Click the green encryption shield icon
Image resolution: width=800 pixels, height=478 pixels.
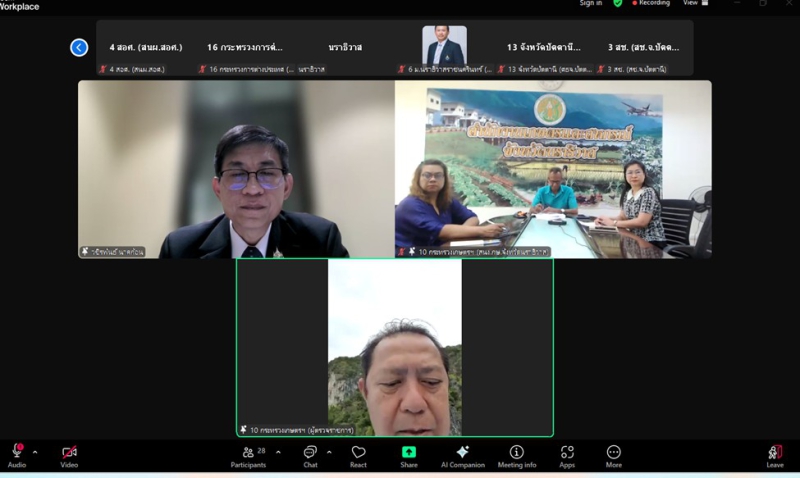[617, 3]
